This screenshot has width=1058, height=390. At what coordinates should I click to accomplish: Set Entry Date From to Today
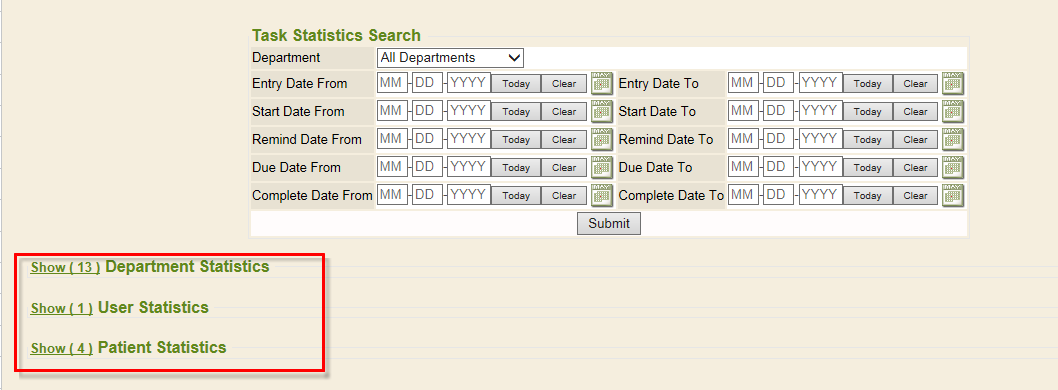click(x=516, y=84)
